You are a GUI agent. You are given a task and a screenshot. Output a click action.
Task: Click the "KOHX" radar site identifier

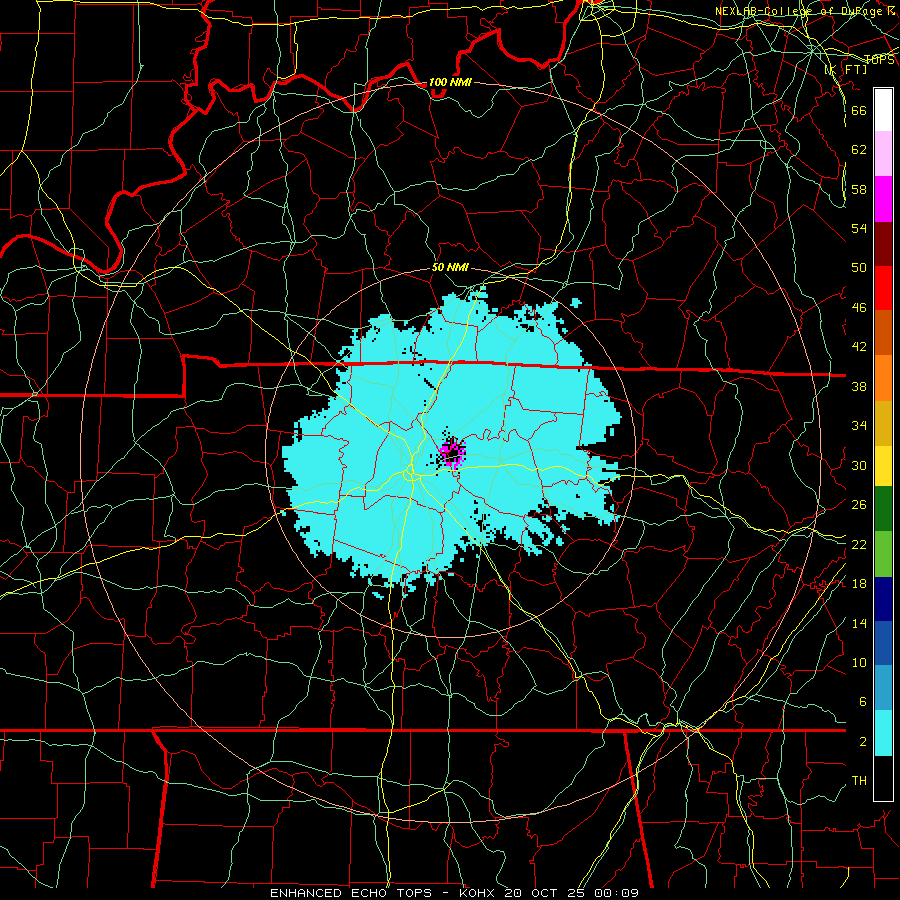point(478,893)
